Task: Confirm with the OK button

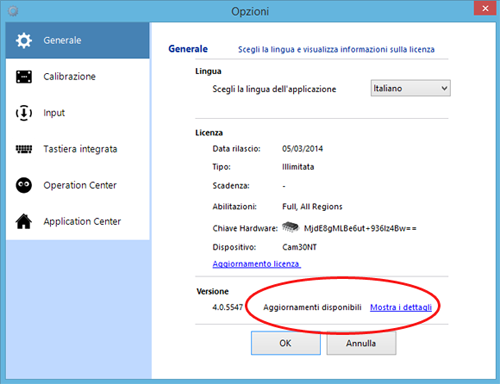Action: point(286,343)
